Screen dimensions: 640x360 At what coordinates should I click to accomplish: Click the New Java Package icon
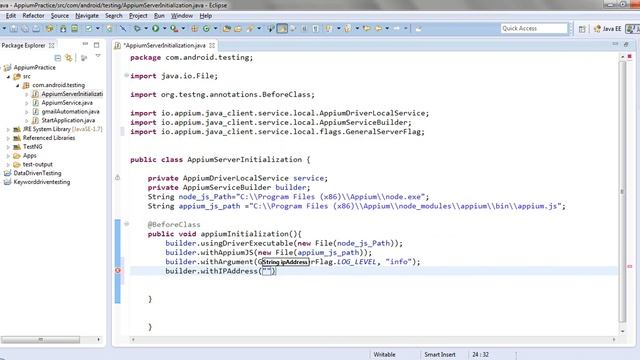[194, 29]
